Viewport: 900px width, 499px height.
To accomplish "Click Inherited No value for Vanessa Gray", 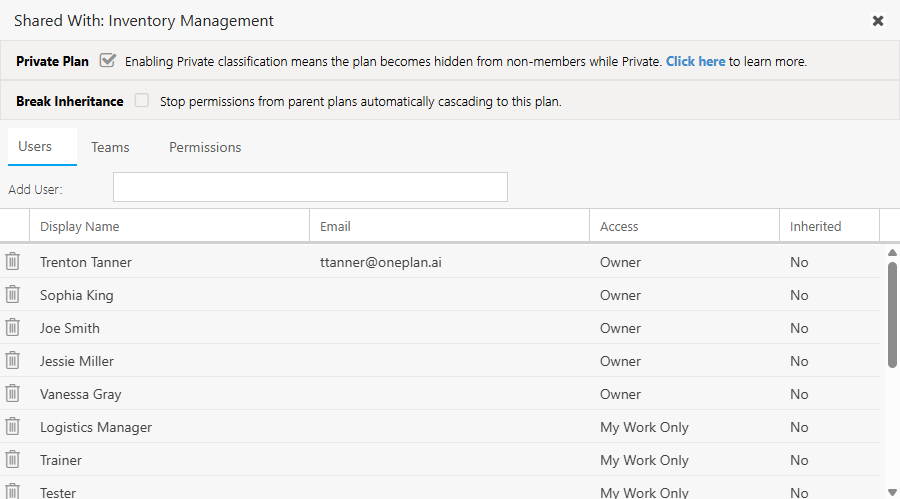I will (799, 394).
